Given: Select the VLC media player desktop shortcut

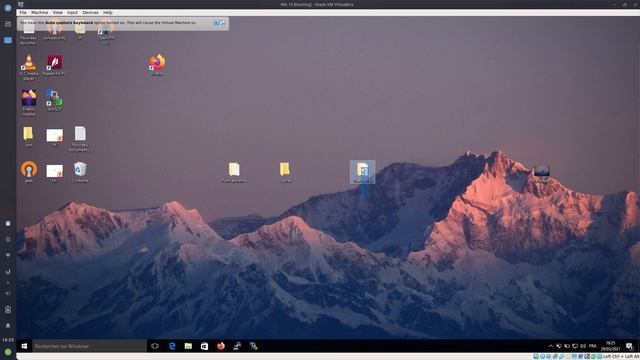Looking at the screenshot, I should [29, 67].
